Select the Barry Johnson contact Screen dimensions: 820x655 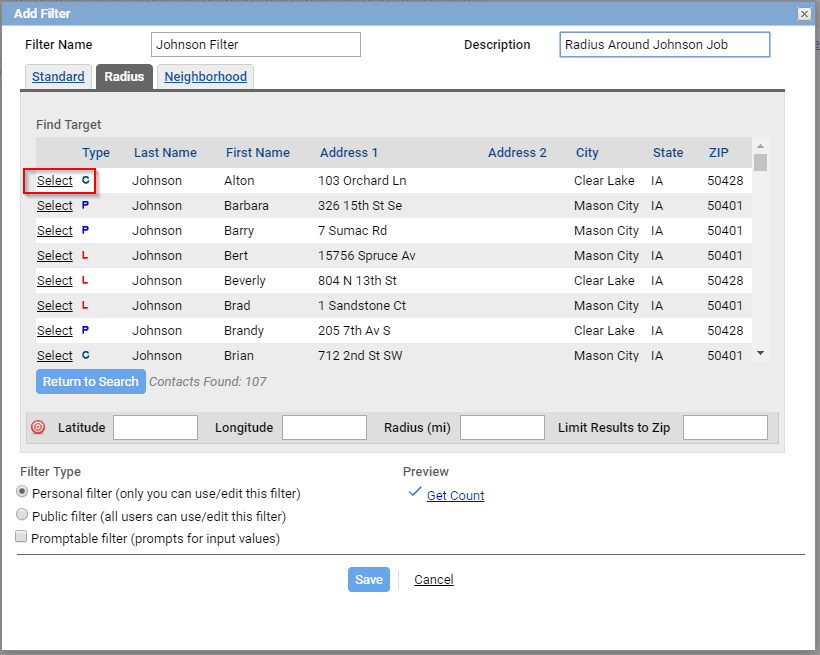(54, 231)
